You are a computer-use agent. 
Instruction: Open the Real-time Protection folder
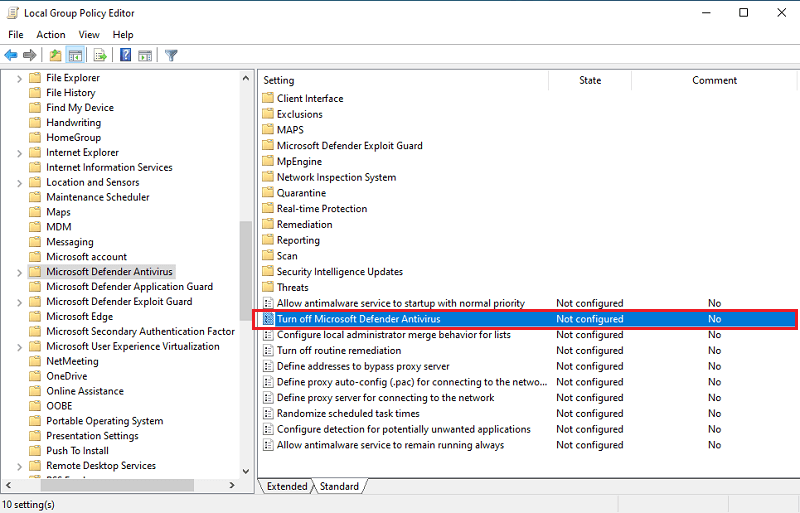(321, 208)
